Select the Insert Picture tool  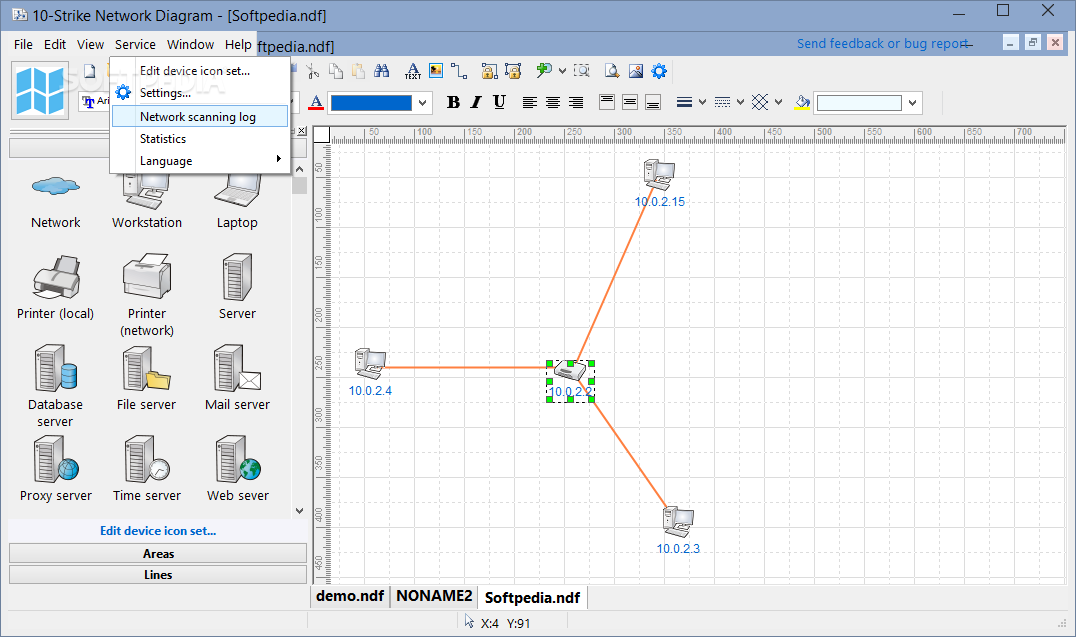[x=436, y=71]
